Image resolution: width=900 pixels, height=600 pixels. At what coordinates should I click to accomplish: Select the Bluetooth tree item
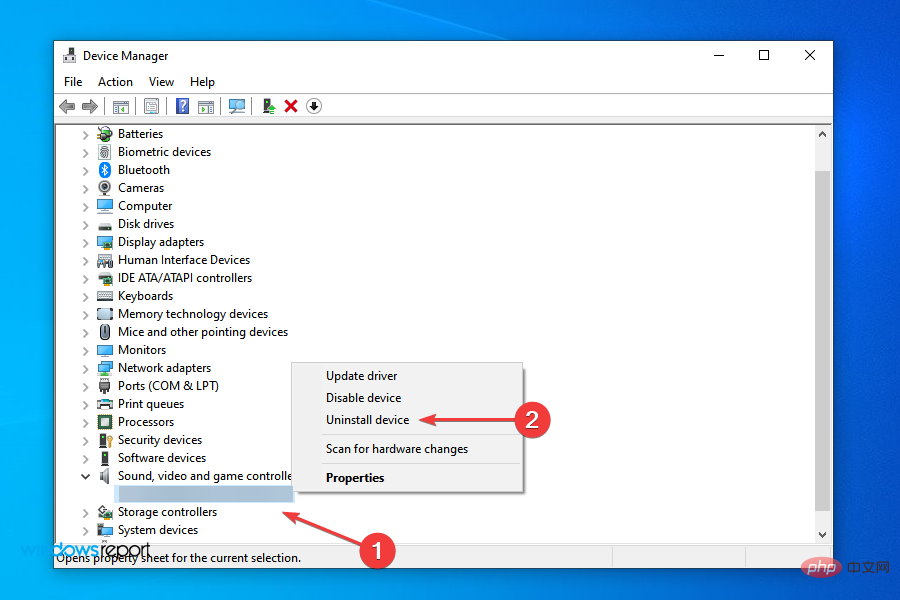pyautogui.click(x=143, y=169)
